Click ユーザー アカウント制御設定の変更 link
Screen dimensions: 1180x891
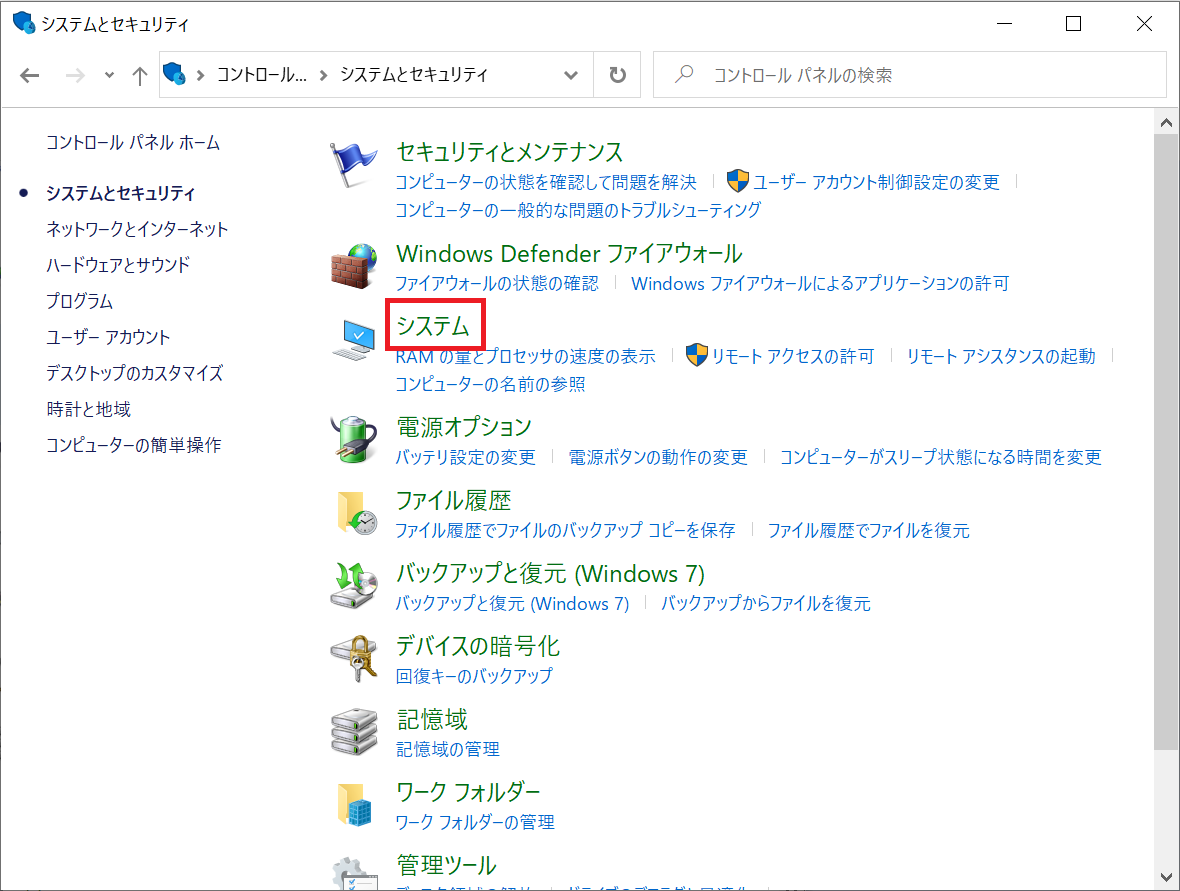point(876,182)
